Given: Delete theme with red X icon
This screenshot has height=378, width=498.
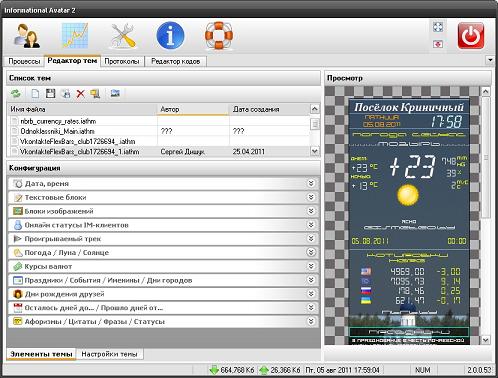Looking at the screenshot, I should tap(80, 94).
